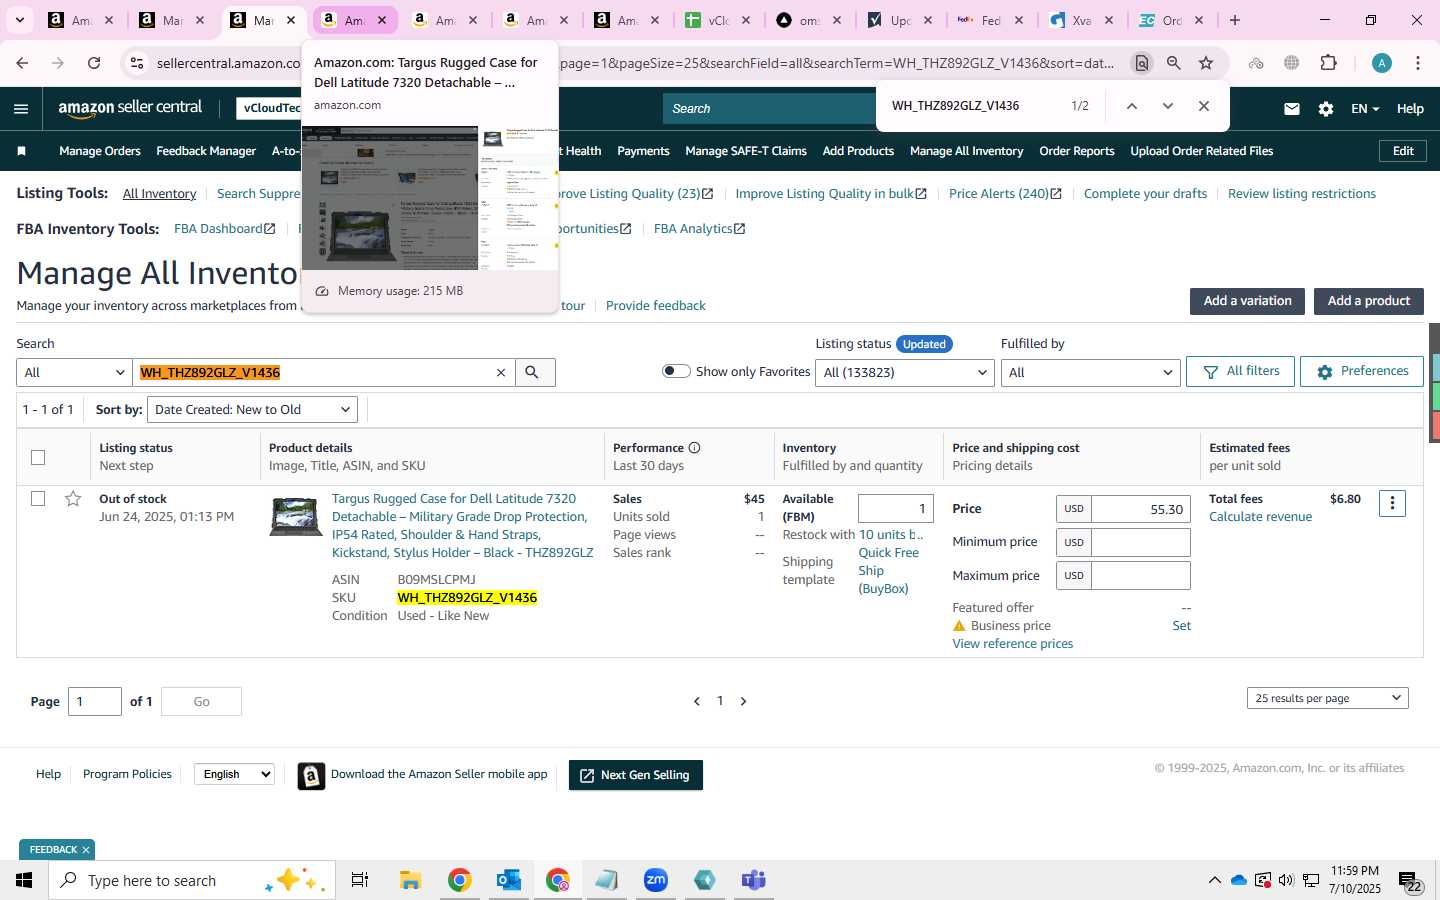Open the Chrome profile avatar

point(1382,63)
